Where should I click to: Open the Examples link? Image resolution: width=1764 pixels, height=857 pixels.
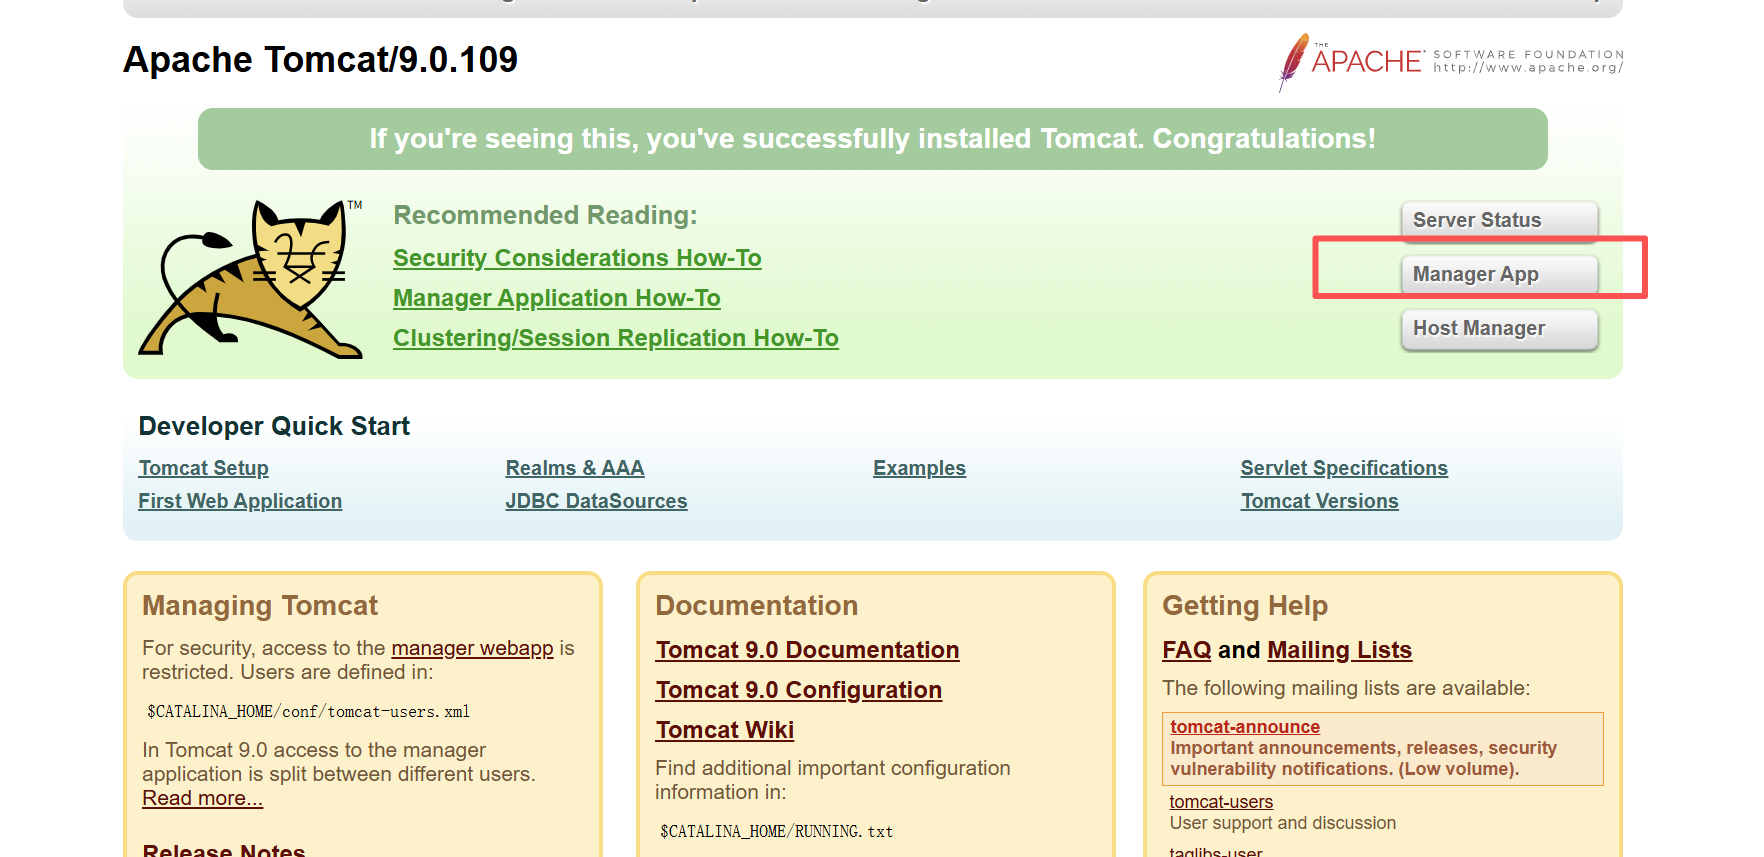click(919, 468)
